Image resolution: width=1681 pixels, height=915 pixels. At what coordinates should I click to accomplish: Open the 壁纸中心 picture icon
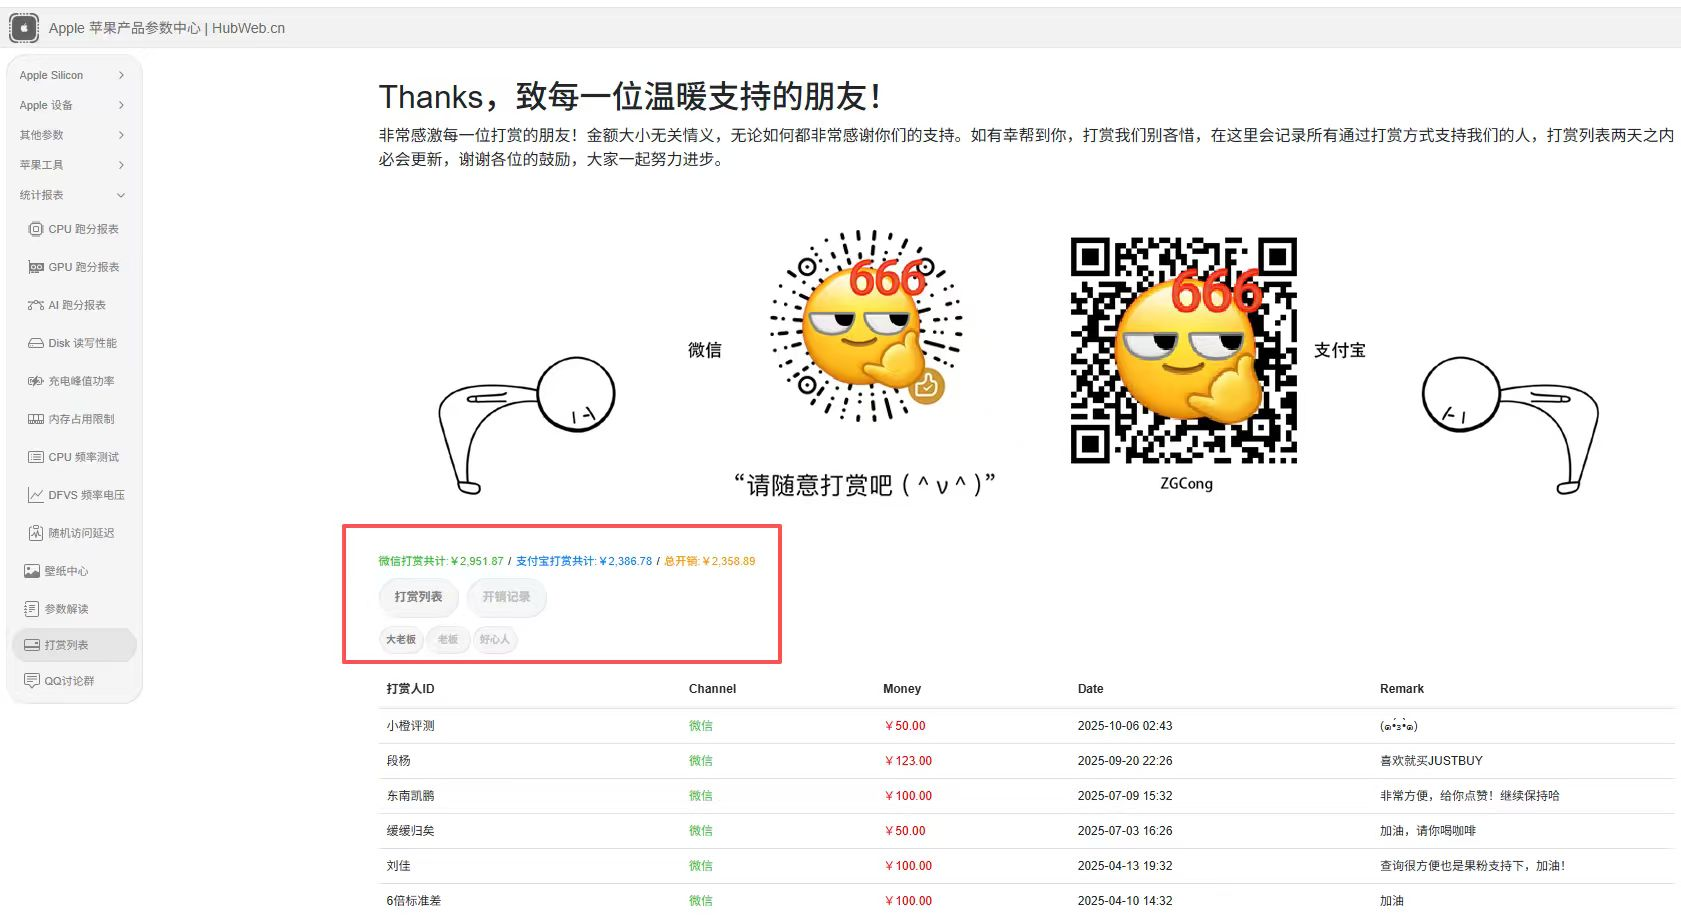(x=32, y=571)
